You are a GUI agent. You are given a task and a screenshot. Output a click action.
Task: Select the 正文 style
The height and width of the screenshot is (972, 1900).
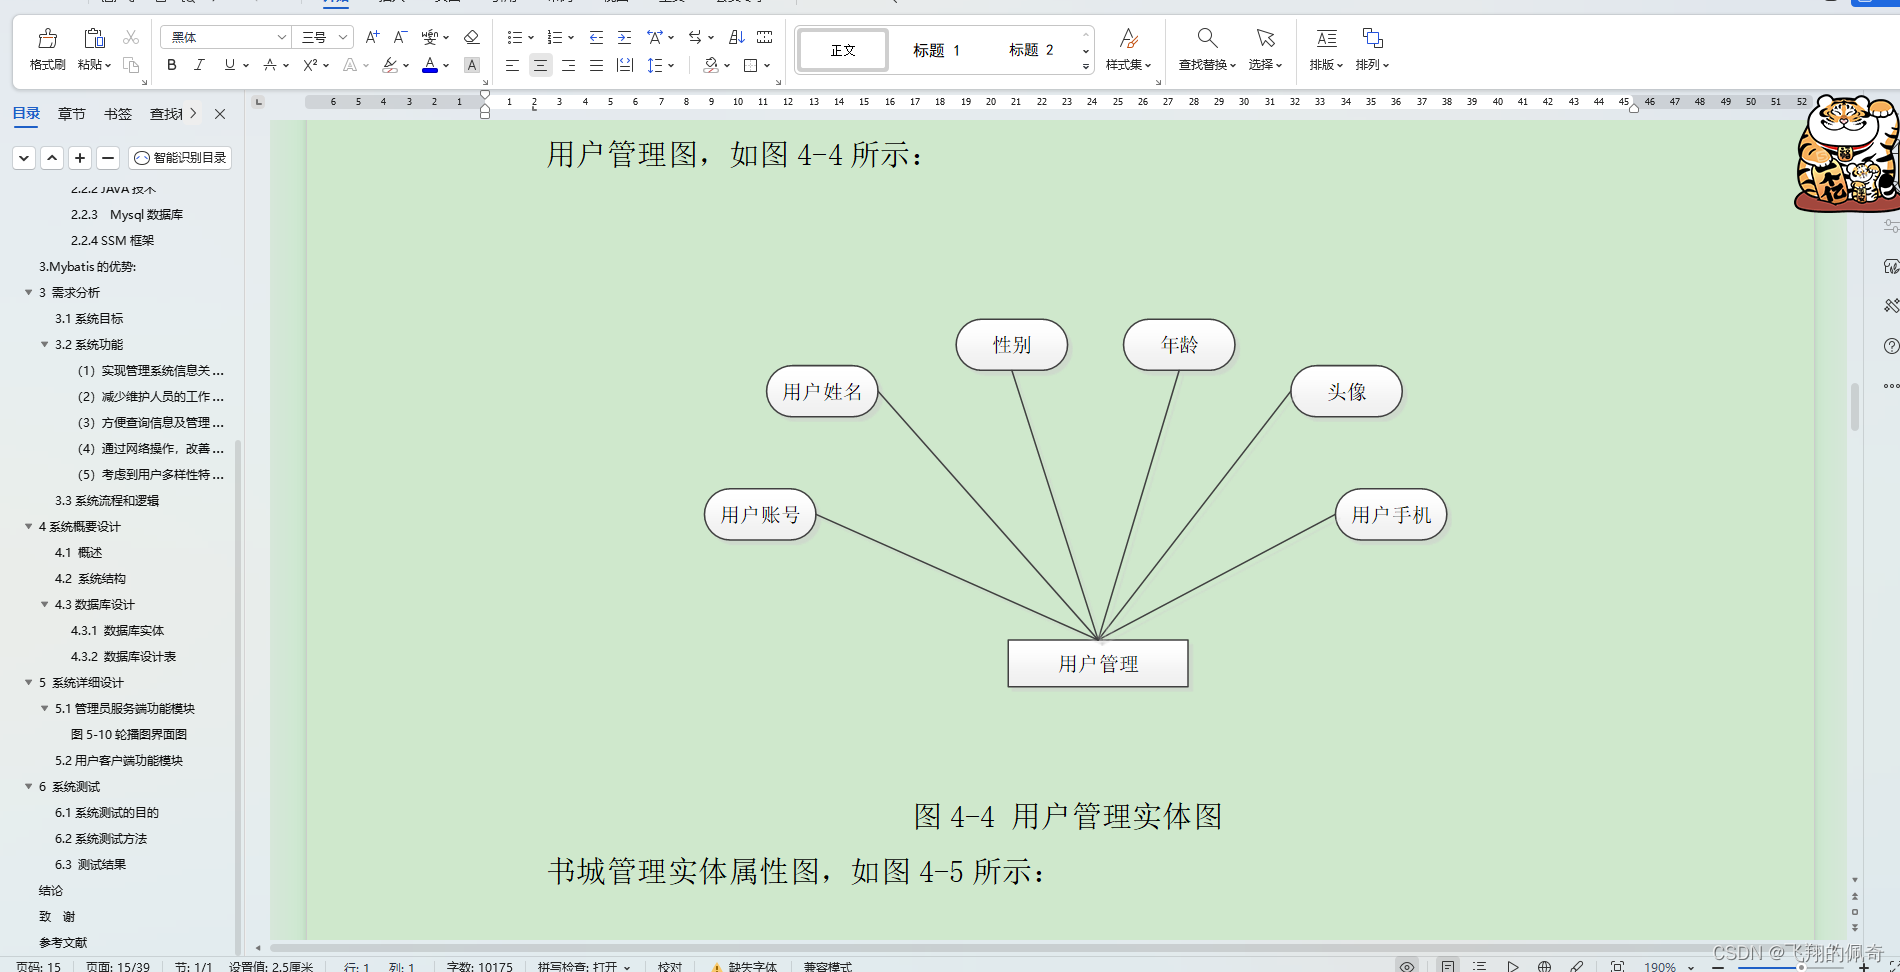click(x=842, y=50)
